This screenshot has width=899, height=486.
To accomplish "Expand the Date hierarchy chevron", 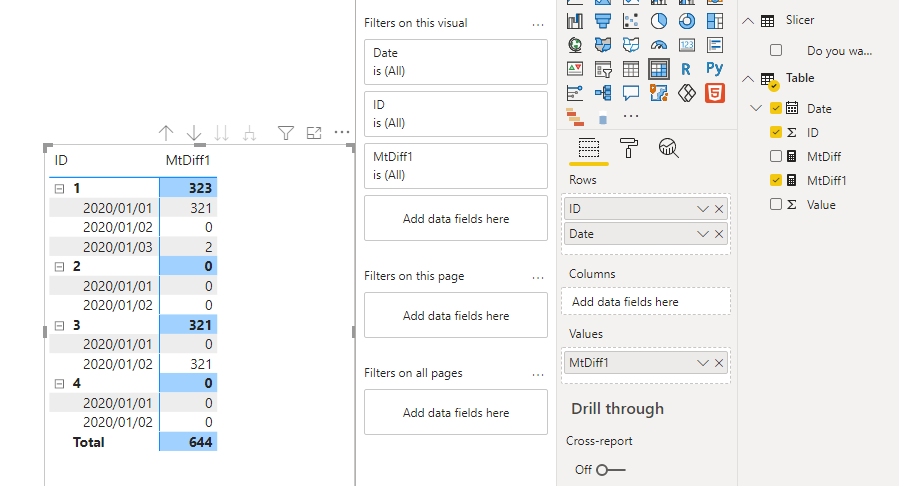I will [756, 108].
